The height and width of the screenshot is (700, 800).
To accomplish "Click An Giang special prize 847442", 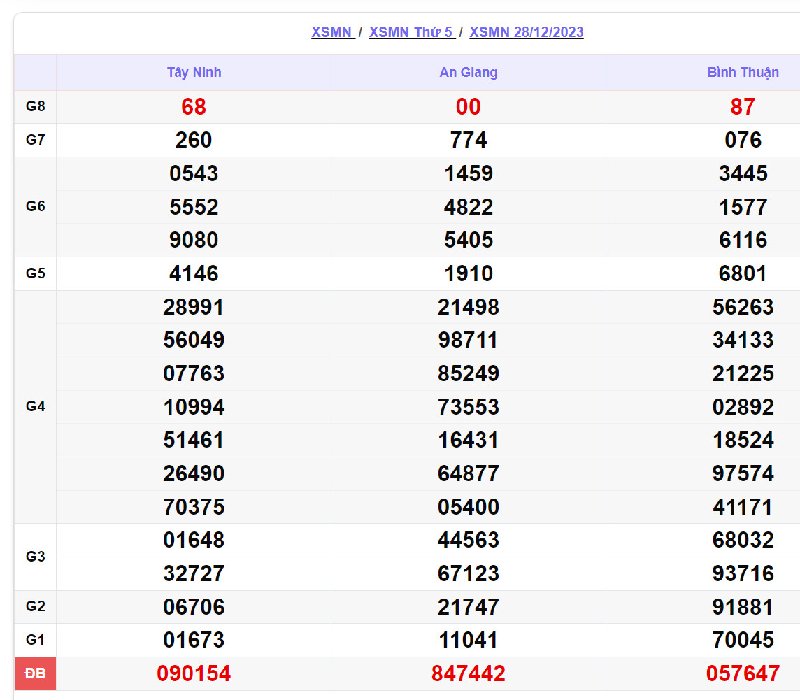I will 468,674.
